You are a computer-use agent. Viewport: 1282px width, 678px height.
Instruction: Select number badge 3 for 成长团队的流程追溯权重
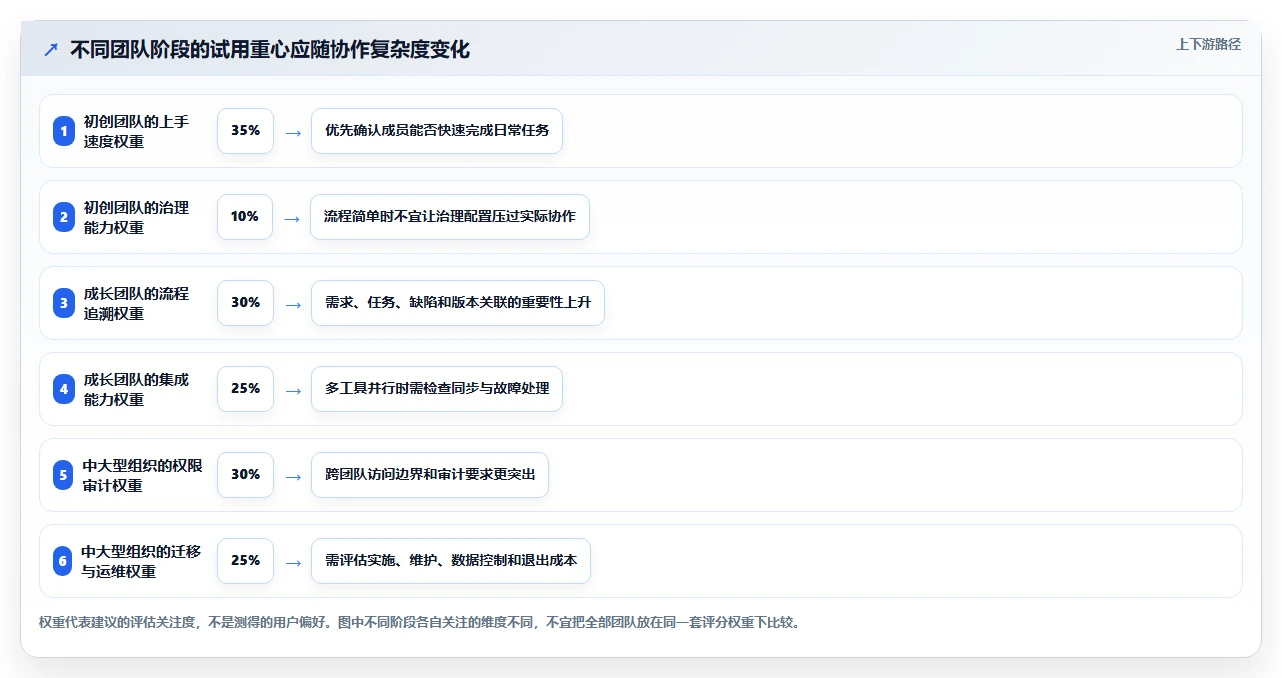[64, 303]
